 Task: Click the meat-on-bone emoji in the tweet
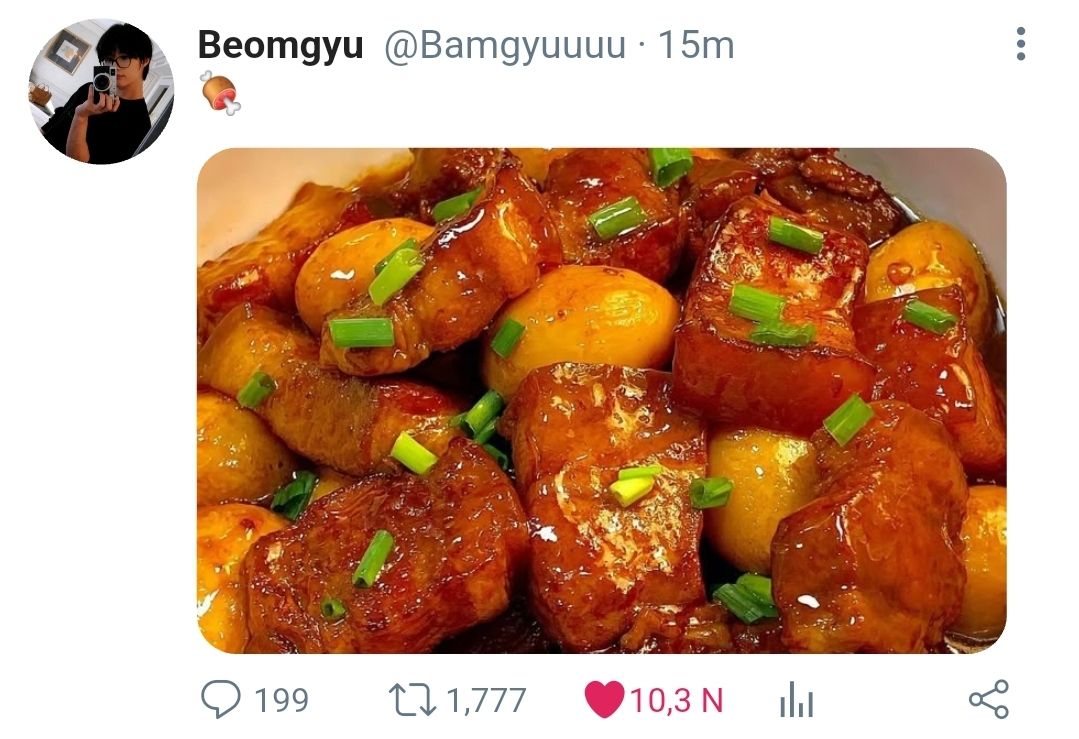tap(219, 92)
